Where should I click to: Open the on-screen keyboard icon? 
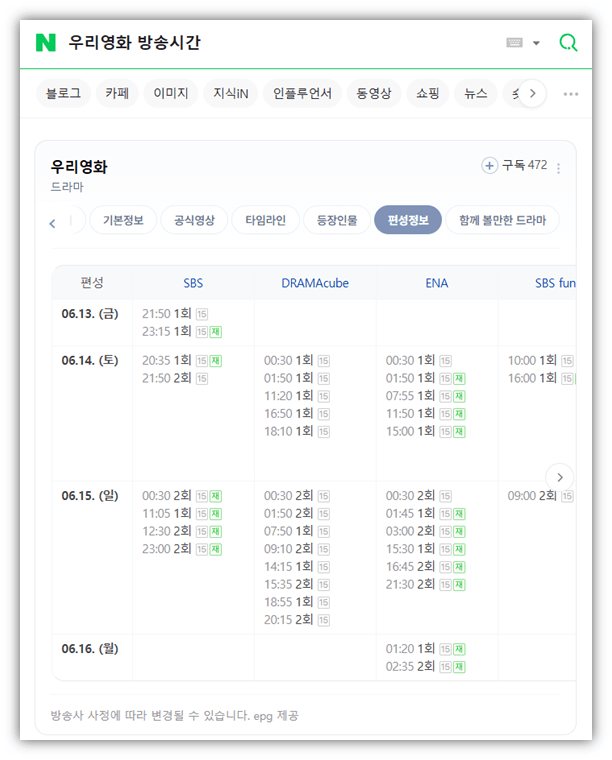(514, 43)
